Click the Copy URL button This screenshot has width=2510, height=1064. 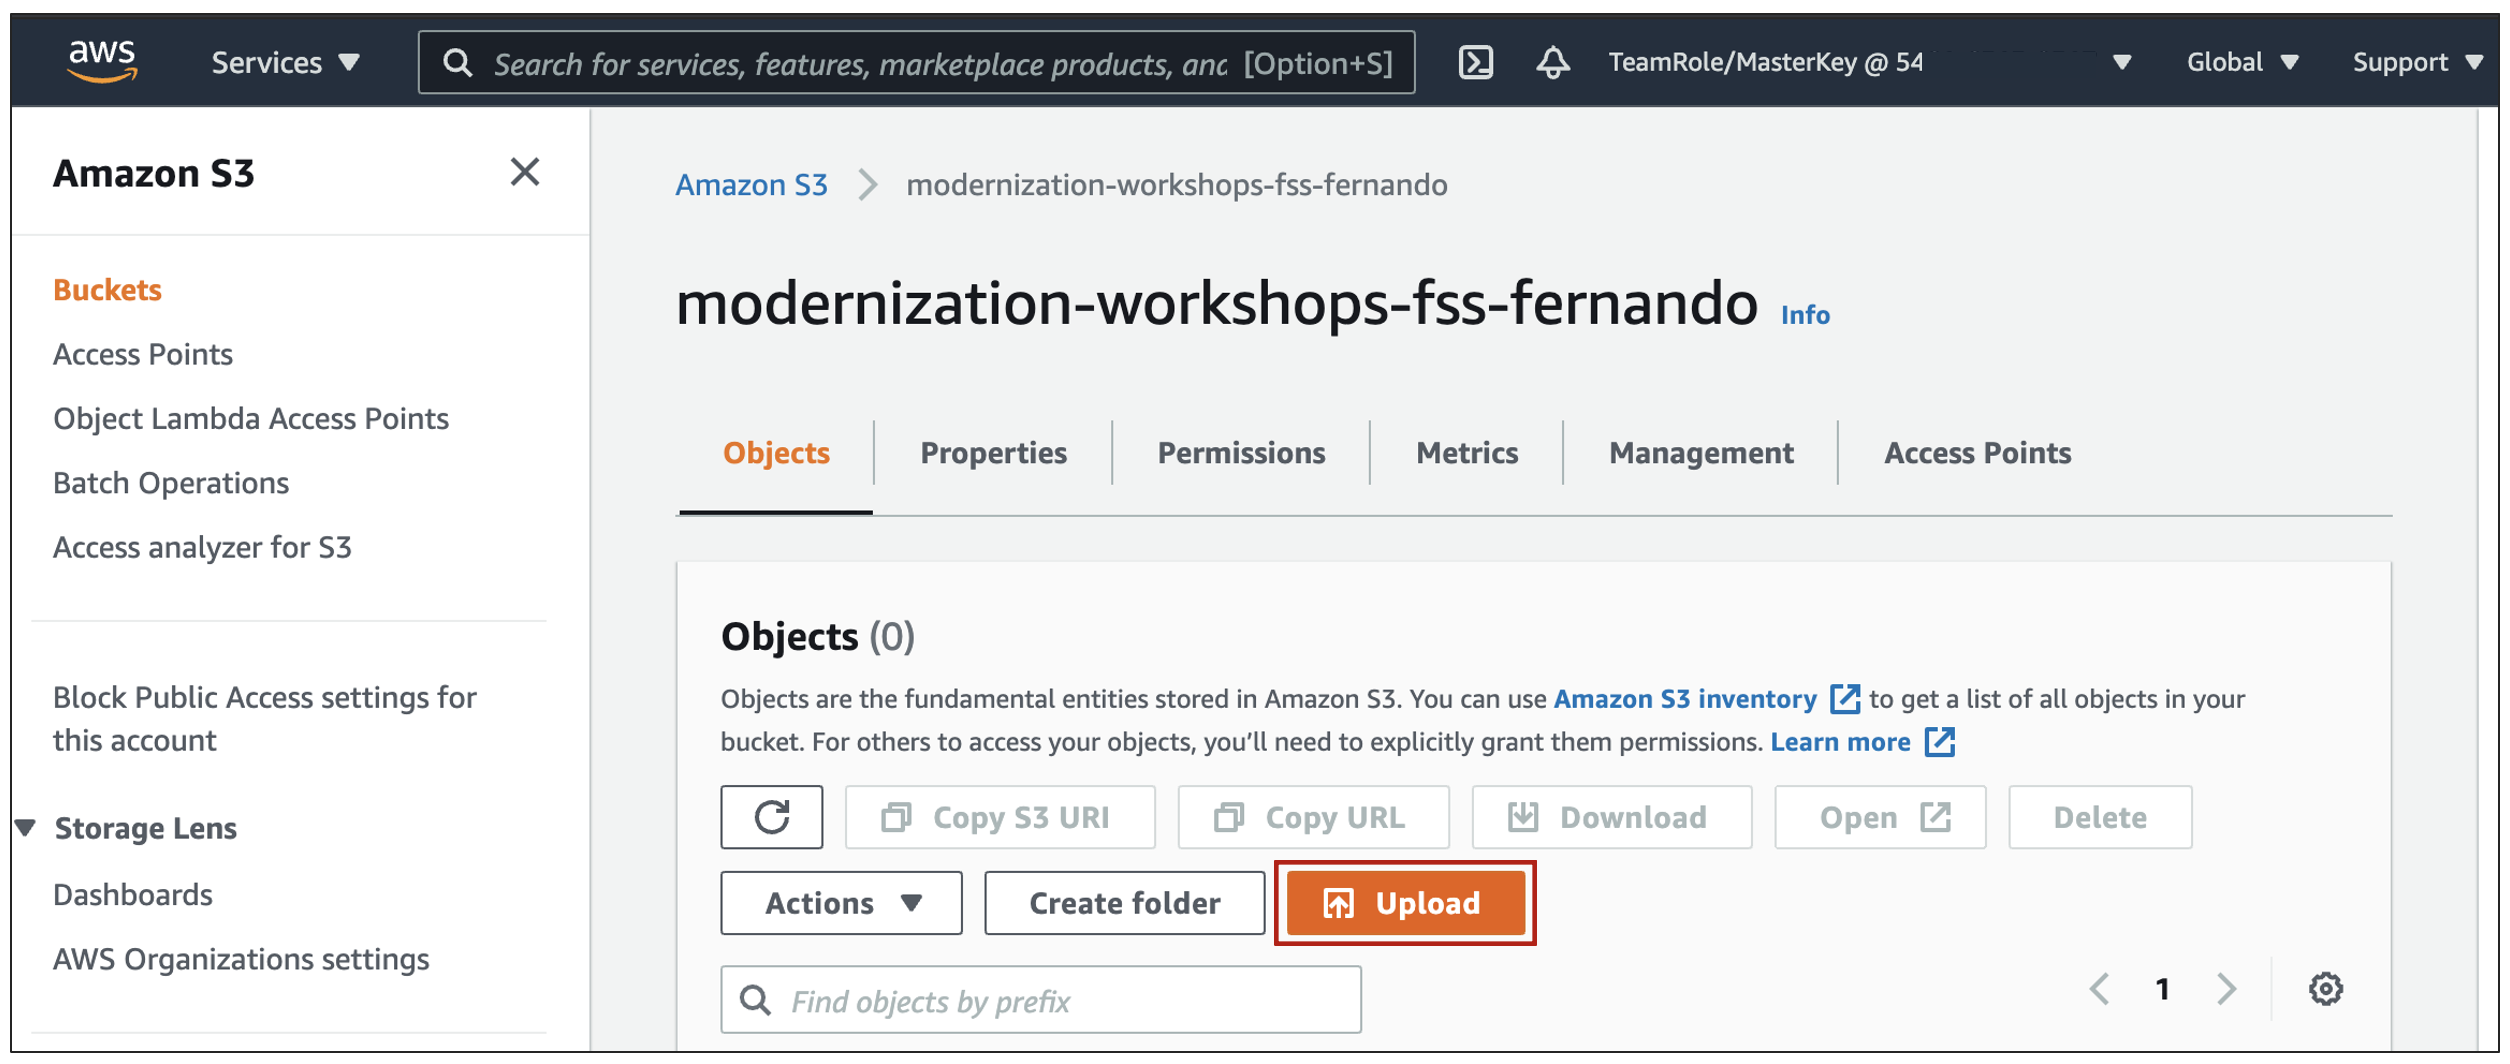tap(1313, 818)
